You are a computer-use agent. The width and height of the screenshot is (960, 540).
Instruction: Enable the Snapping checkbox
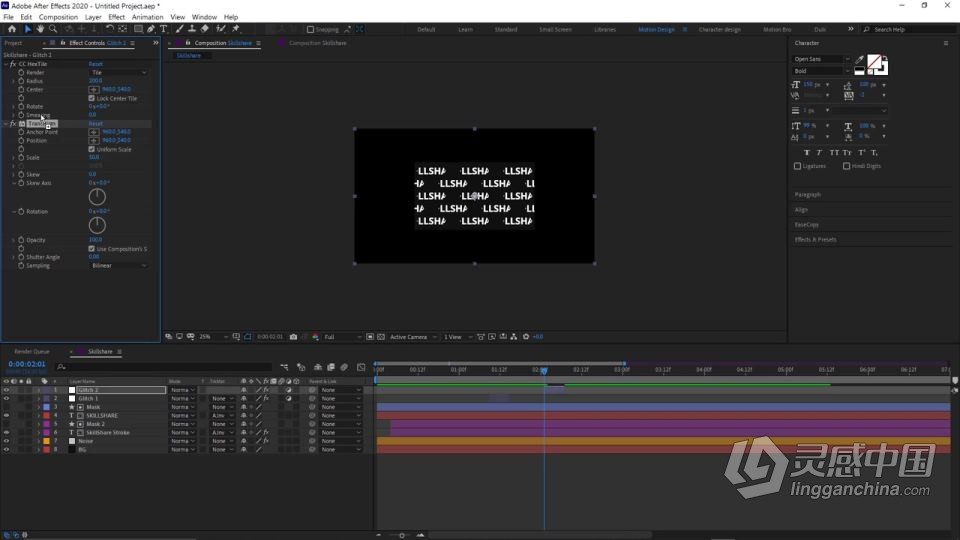coord(310,29)
